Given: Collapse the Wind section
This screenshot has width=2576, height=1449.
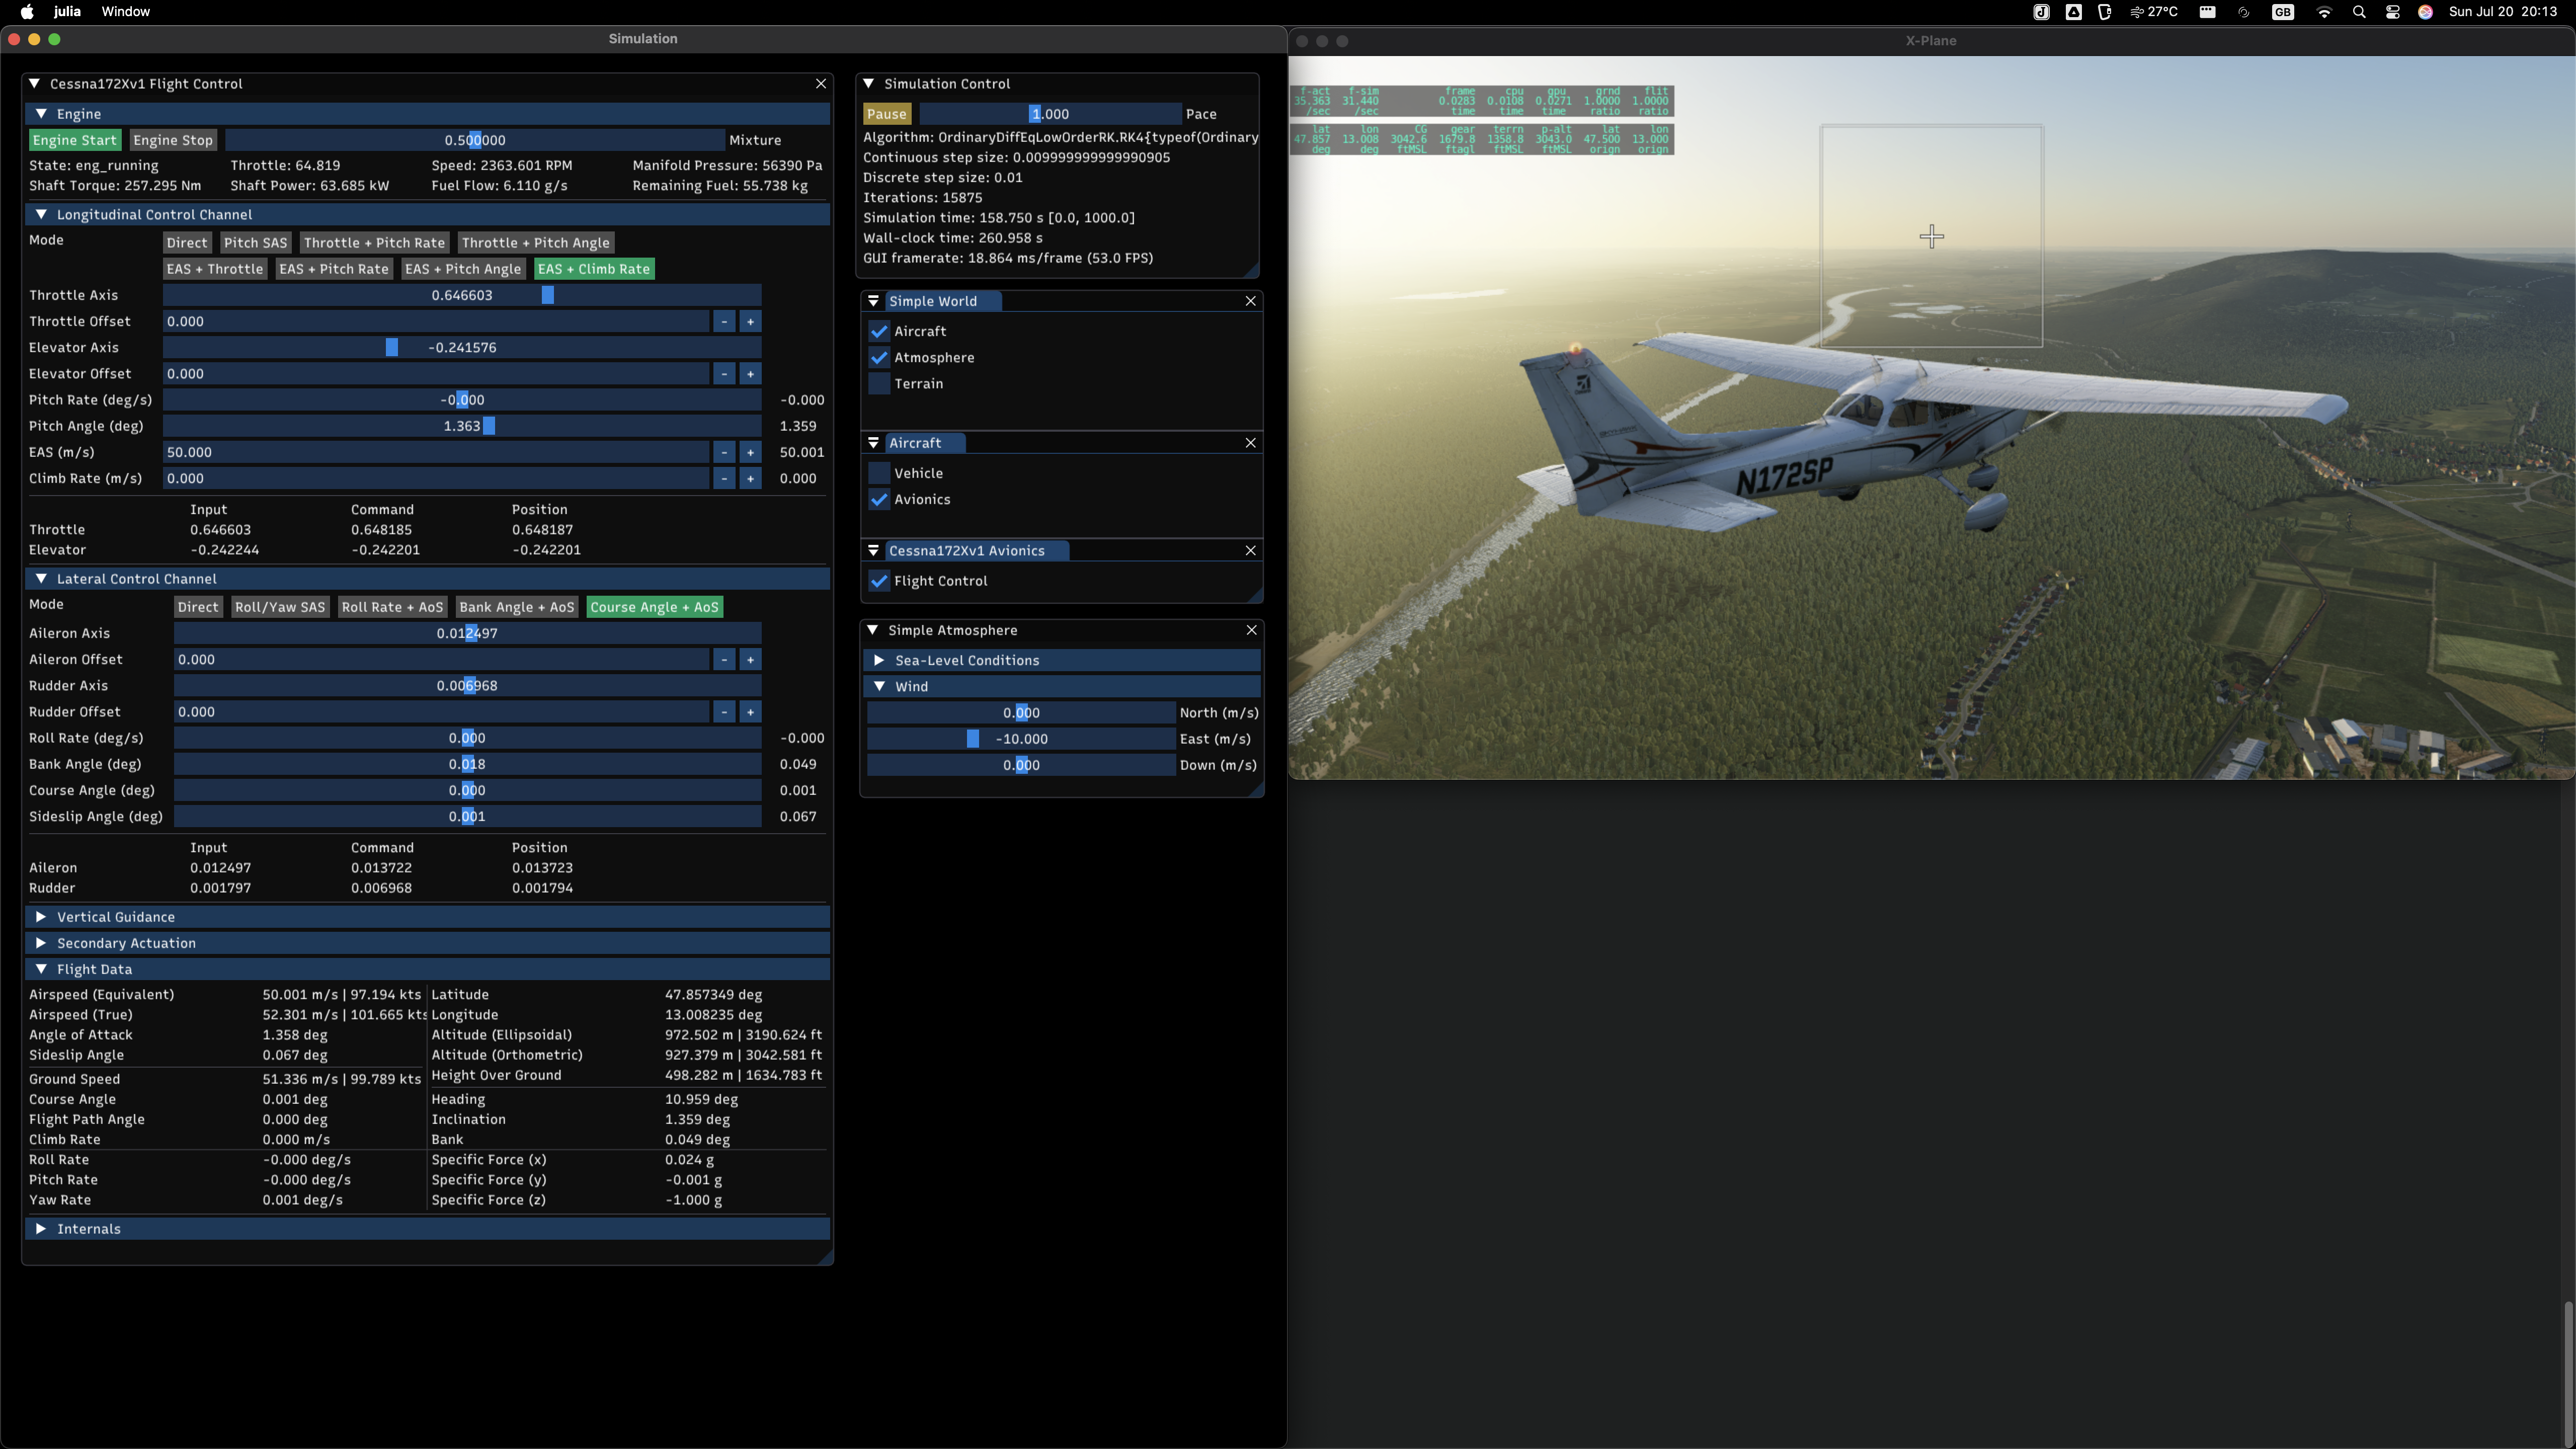Looking at the screenshot, I should point(879,687).
